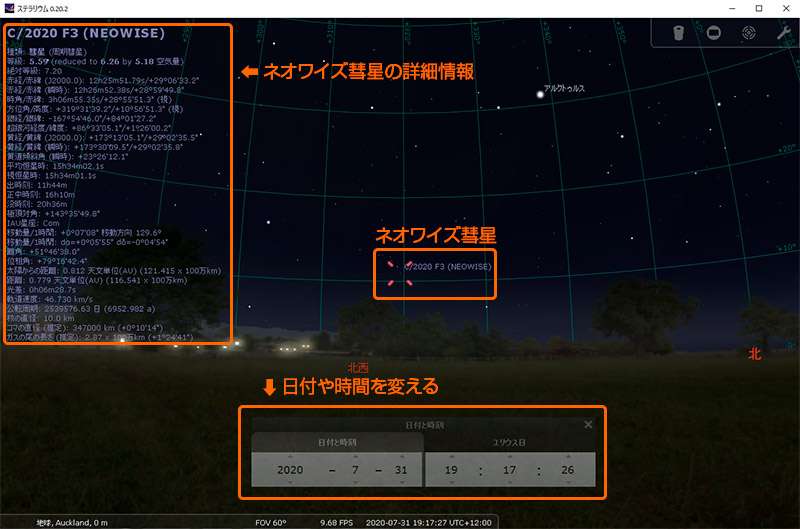Image resolution: width=800 pixels, height=529 pixels.
Task: Decrease the hour 19 with down arrow
Action: click(452, 482)
